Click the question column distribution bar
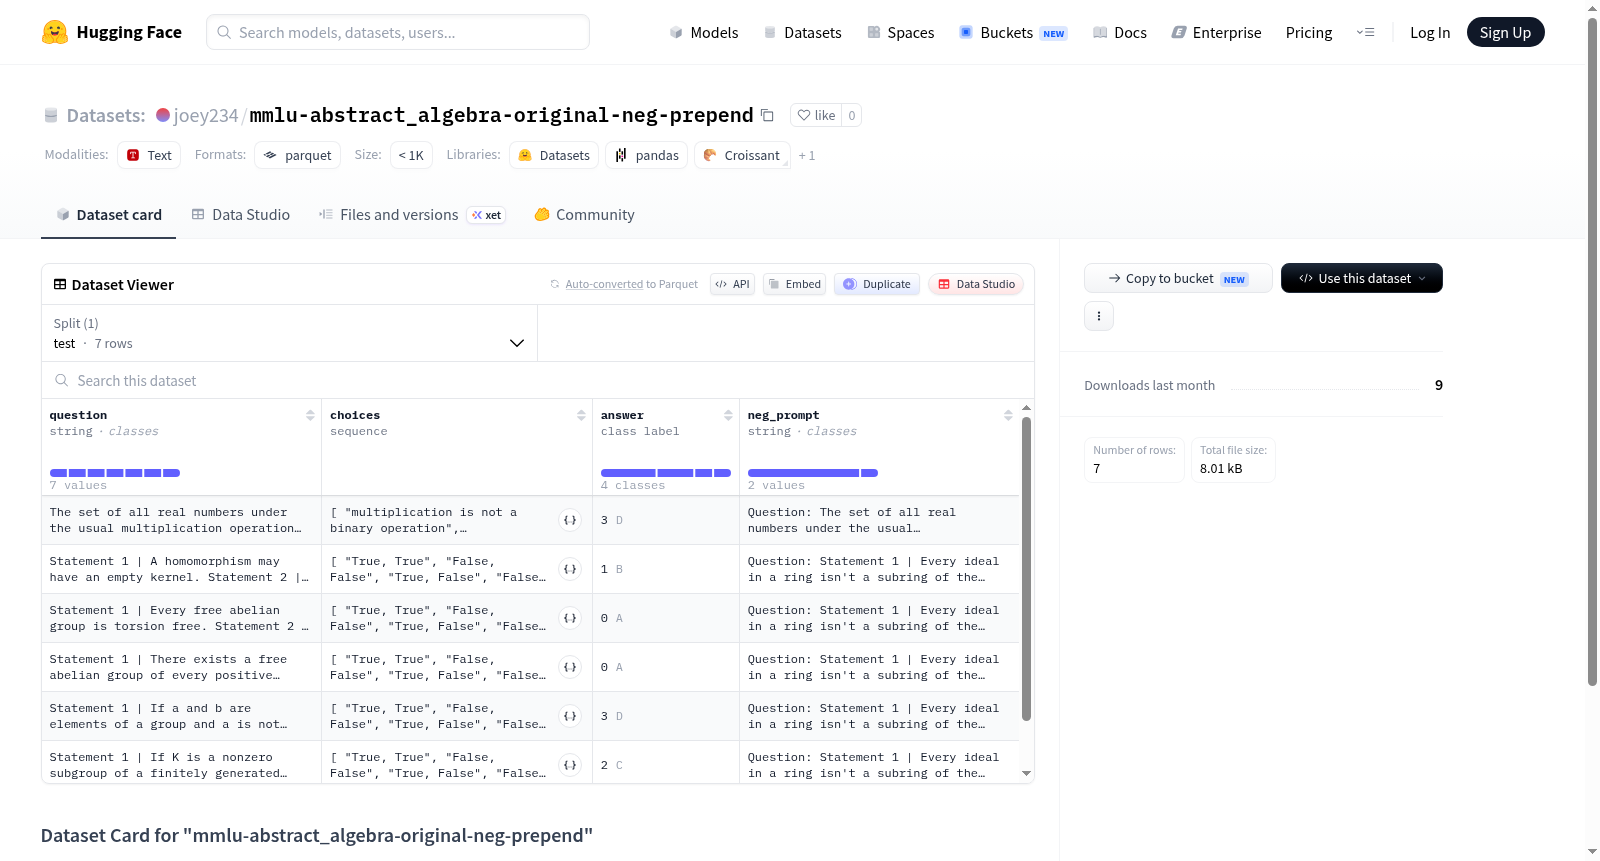Viewport: 1600px width, 861px height. (x=115, y=472)
